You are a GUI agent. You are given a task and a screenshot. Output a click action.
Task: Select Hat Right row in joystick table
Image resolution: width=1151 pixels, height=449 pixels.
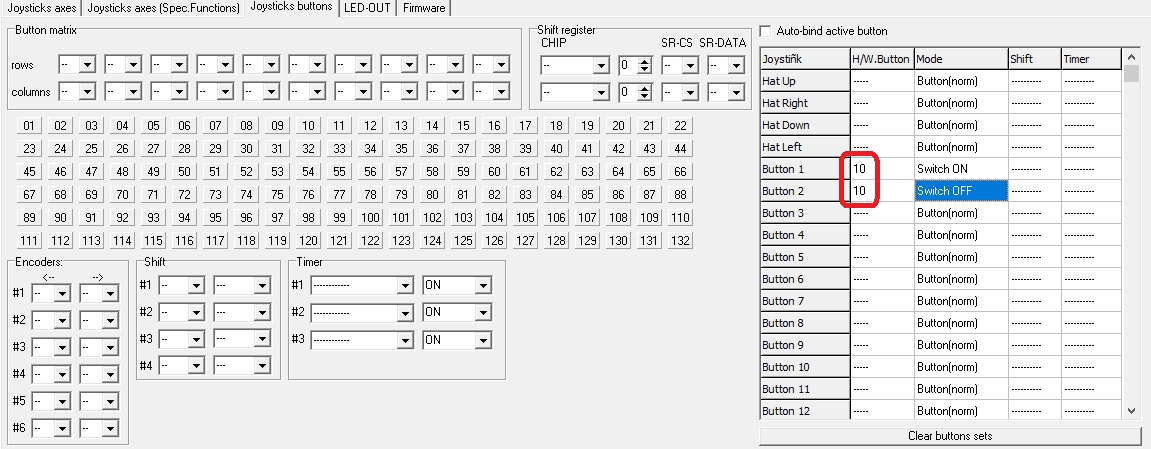(x=940, y=103)
